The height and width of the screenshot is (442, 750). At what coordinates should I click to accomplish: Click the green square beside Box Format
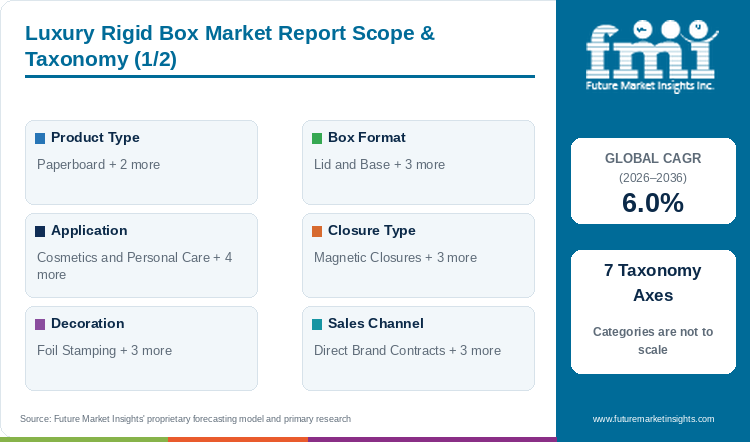(x=317, y=138)
